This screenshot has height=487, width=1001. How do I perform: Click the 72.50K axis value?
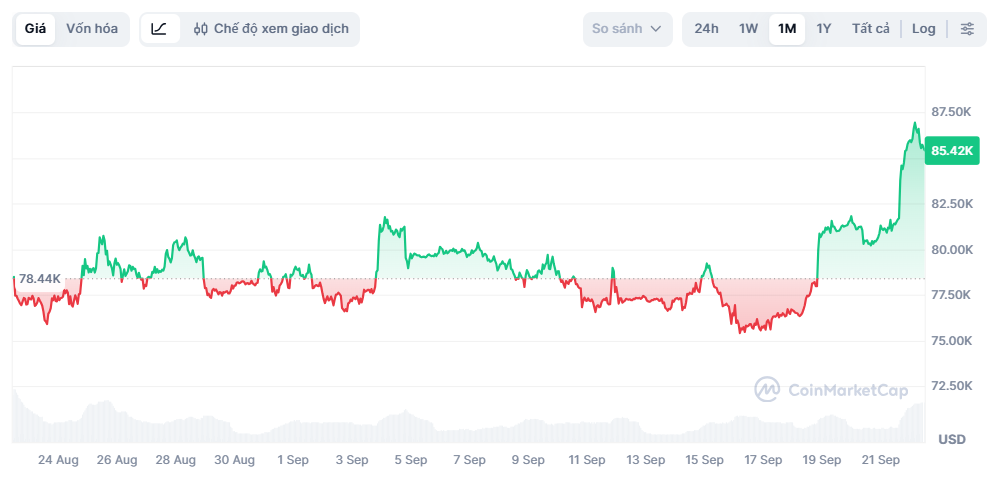(952, 386)
